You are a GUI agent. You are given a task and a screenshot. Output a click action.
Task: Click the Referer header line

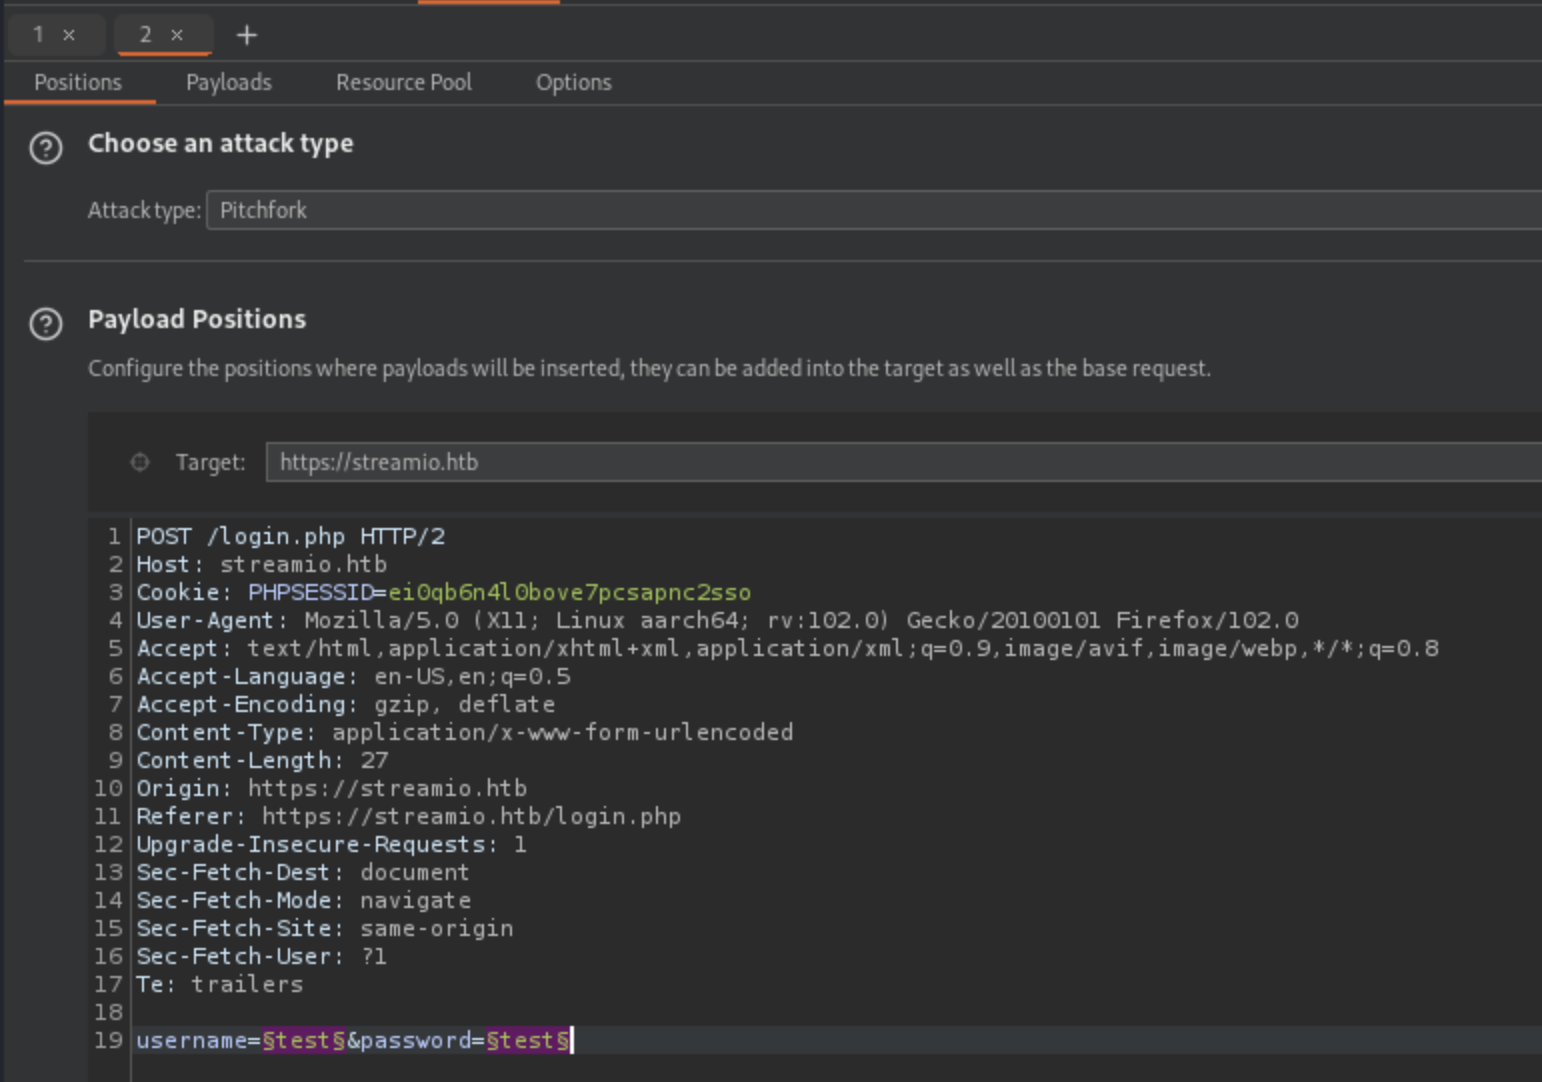[409, 816]
